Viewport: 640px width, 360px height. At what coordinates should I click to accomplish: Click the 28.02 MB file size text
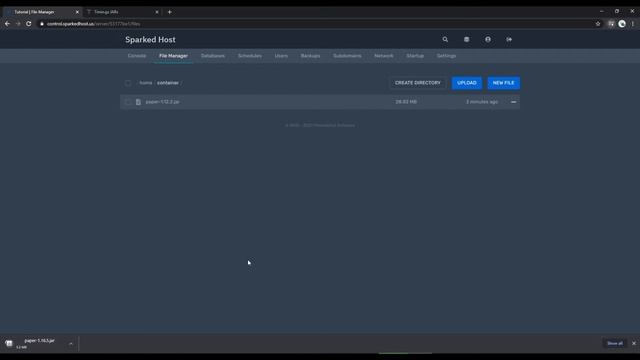(406, 102)
